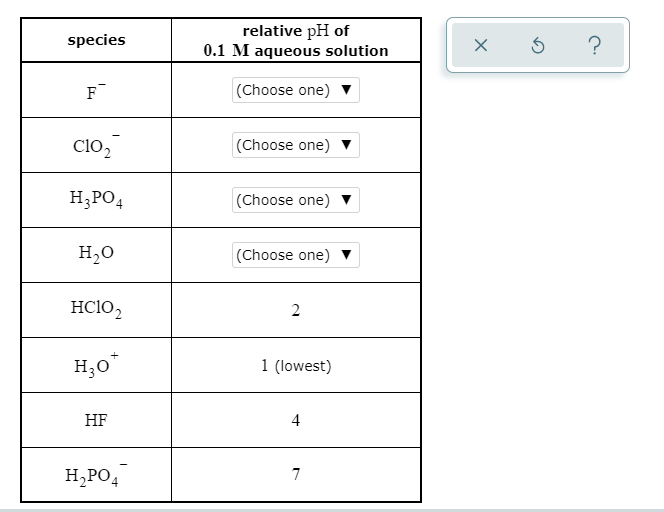Viewport: 664px width, 512px height.
Task: Click the circular undo reset icon
Action: [538, 45]
